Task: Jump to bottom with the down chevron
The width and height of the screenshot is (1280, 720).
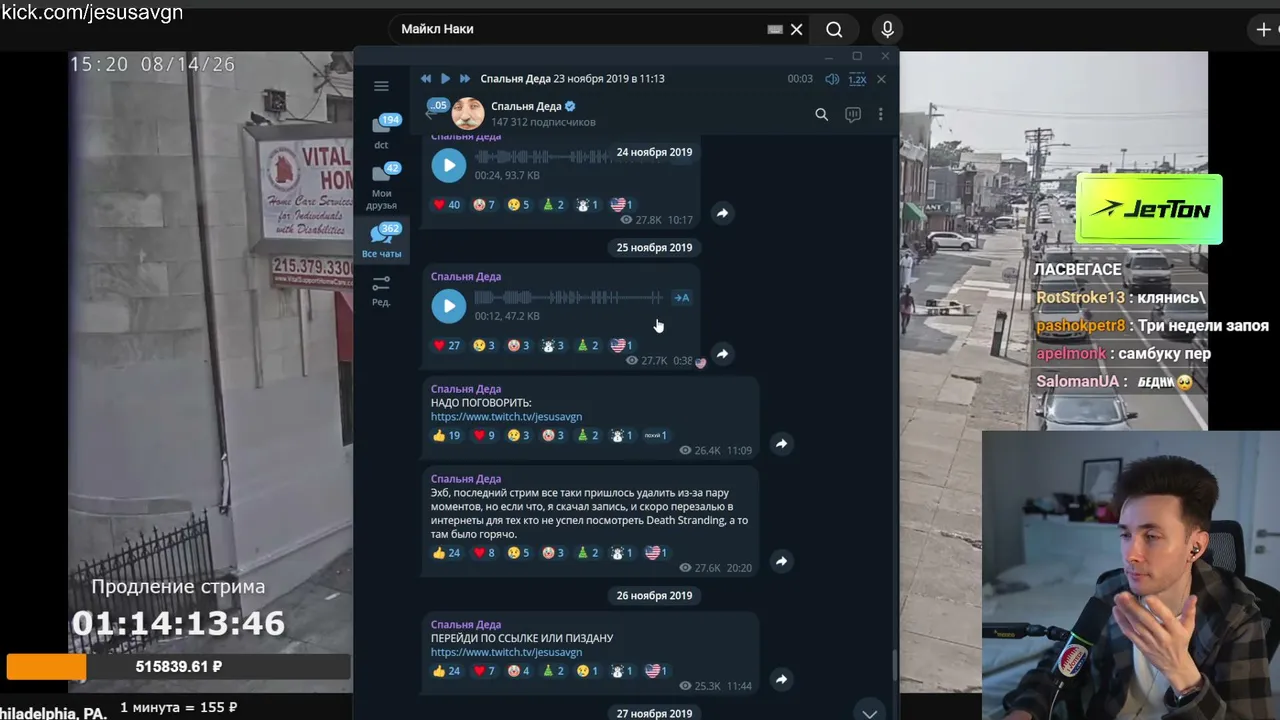Action: (869, 713)
